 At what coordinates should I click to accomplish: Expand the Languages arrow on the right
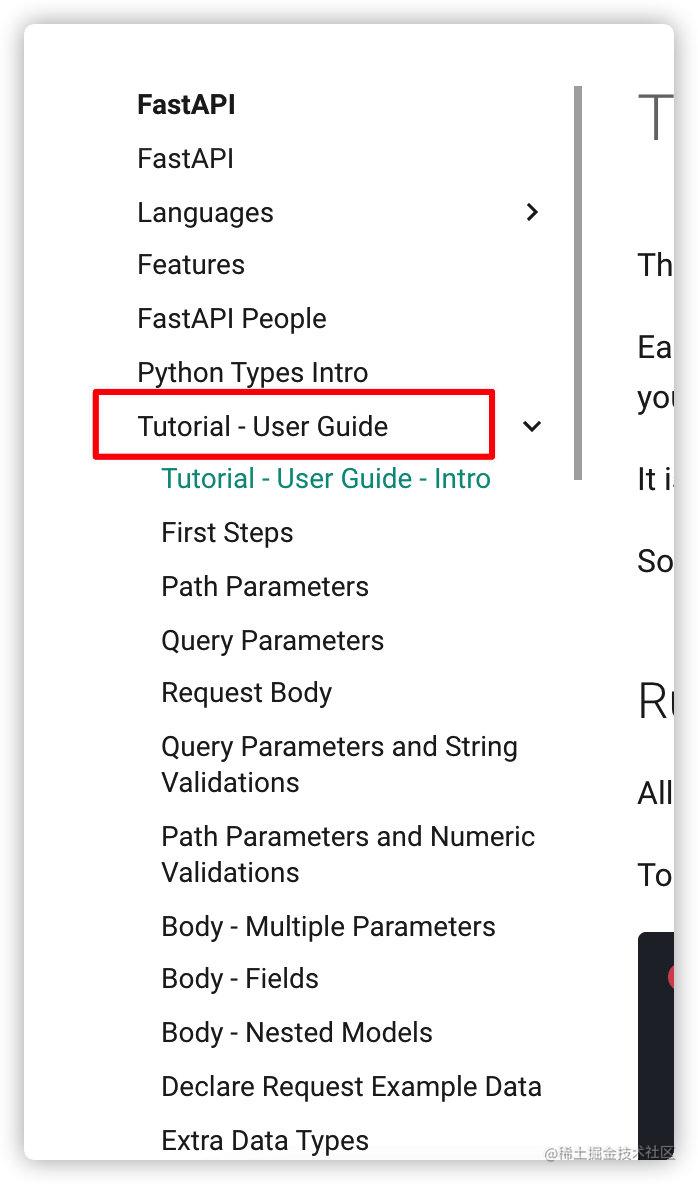(532, 212)
